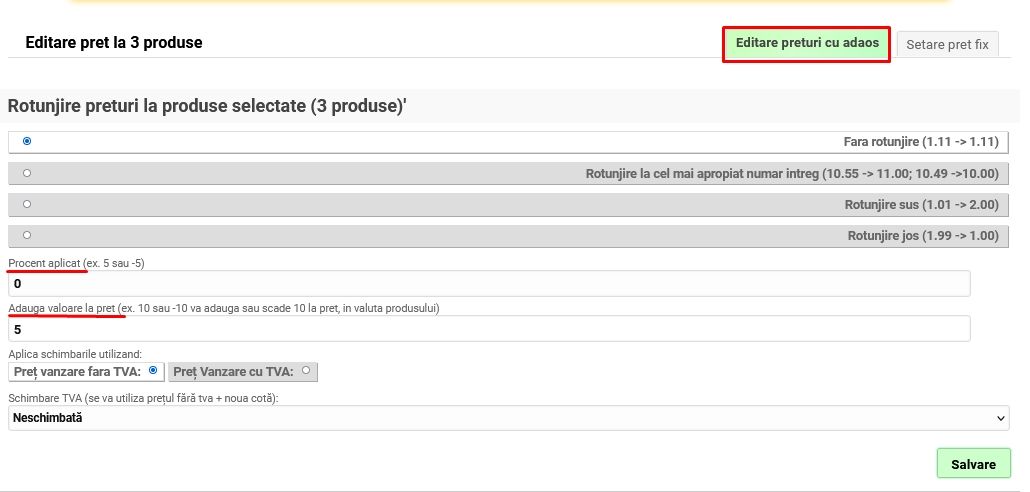Open the Editare preturi cu adaos tab
The width and height of the screenshot is (1030, 492).
(x=807, y=43)
